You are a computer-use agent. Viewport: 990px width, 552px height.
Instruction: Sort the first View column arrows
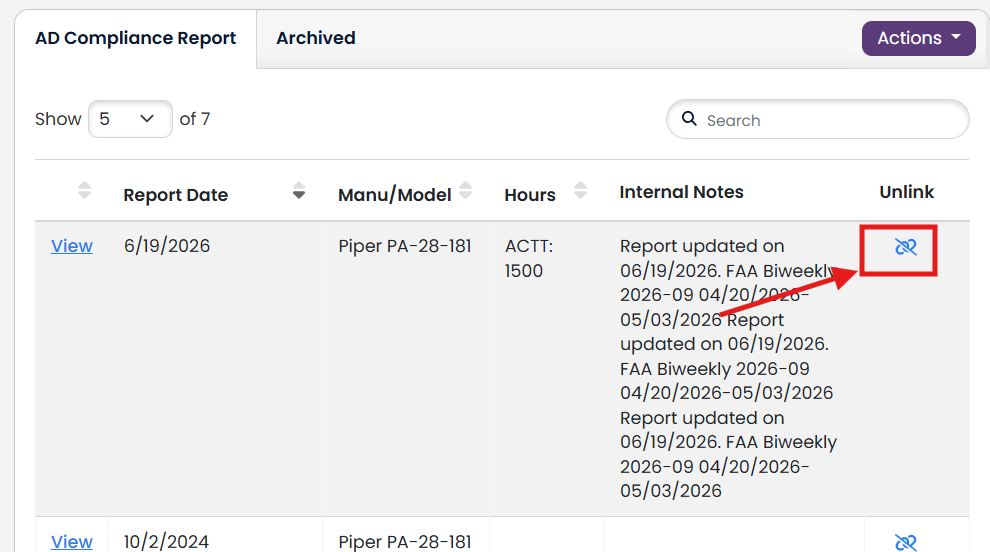click(x=84, y=190)
